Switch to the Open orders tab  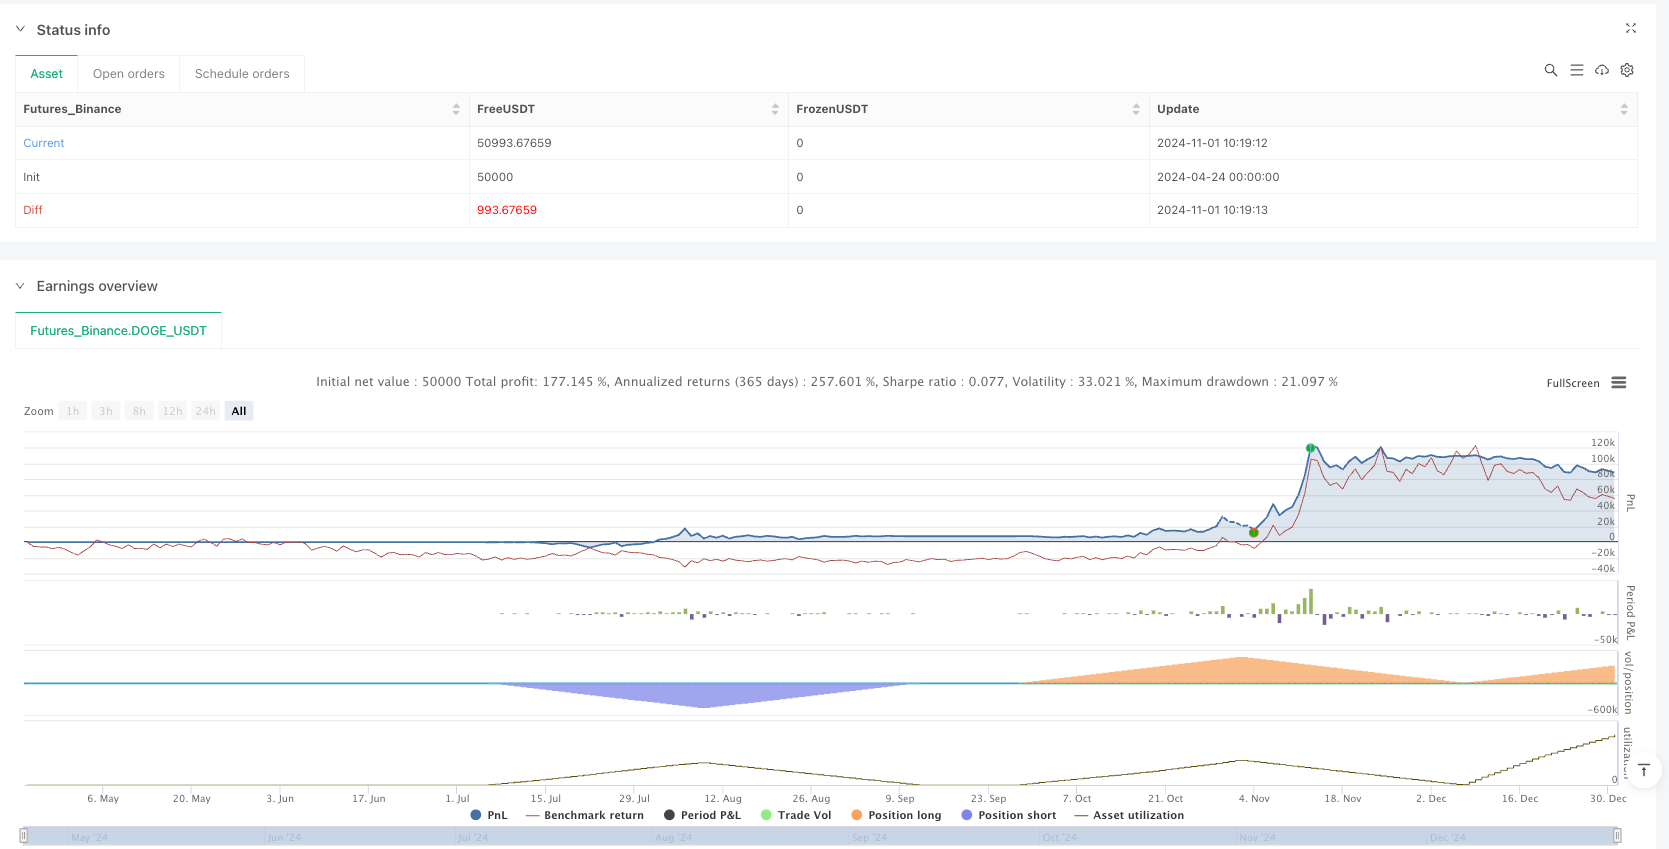129,74
